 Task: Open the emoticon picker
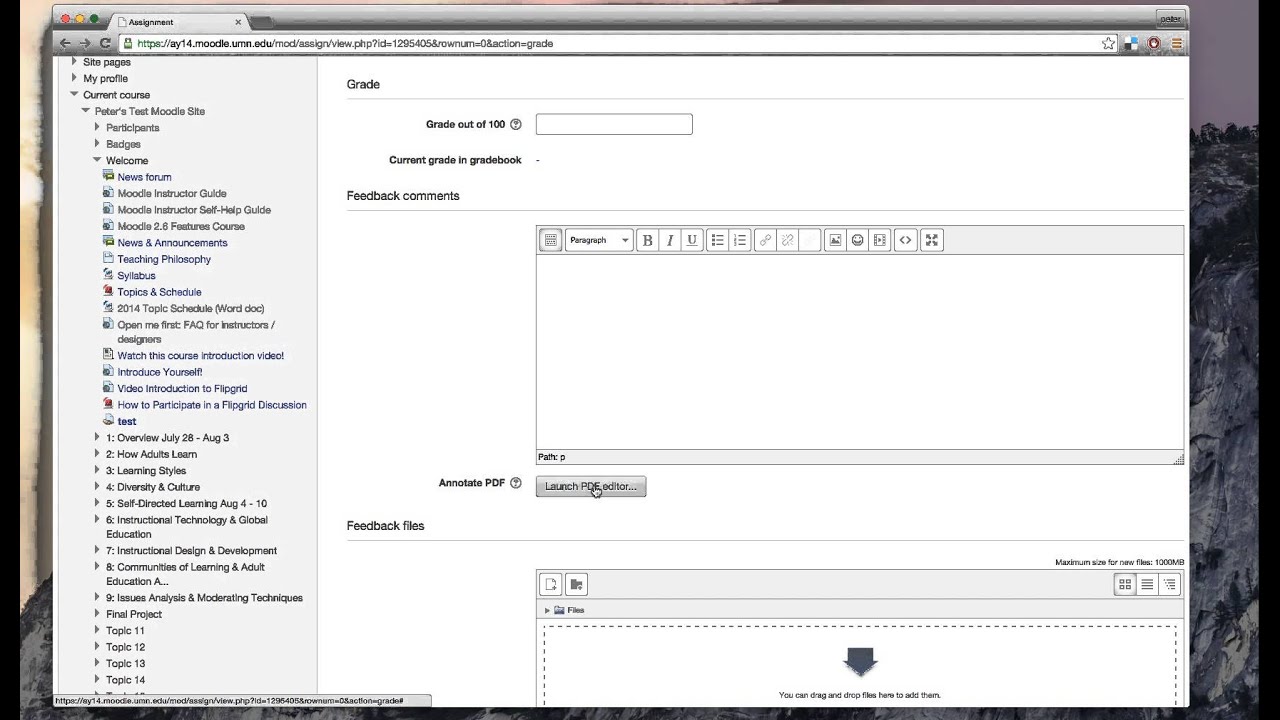[x=857, y=240]
